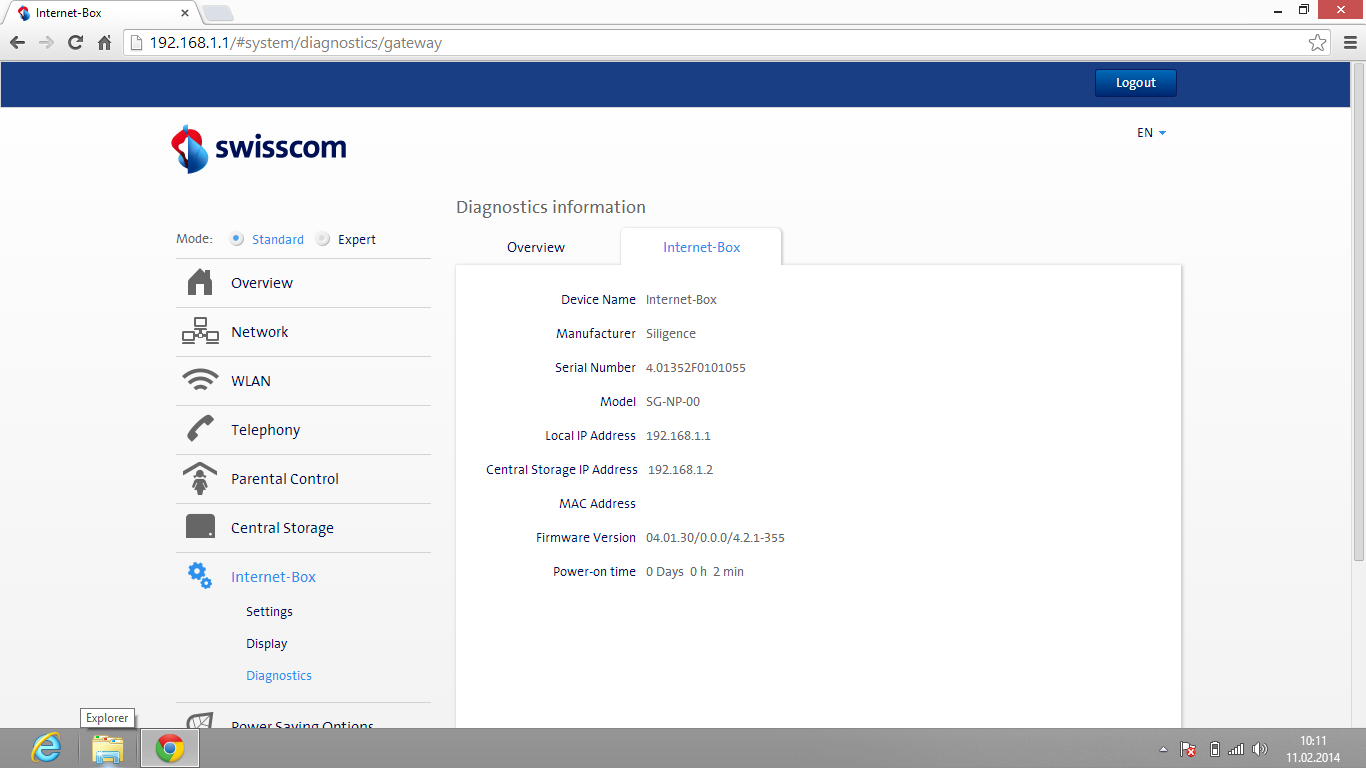Select the Standard mode radio button
Screen dimensions: 1366x768
point(237,239)
